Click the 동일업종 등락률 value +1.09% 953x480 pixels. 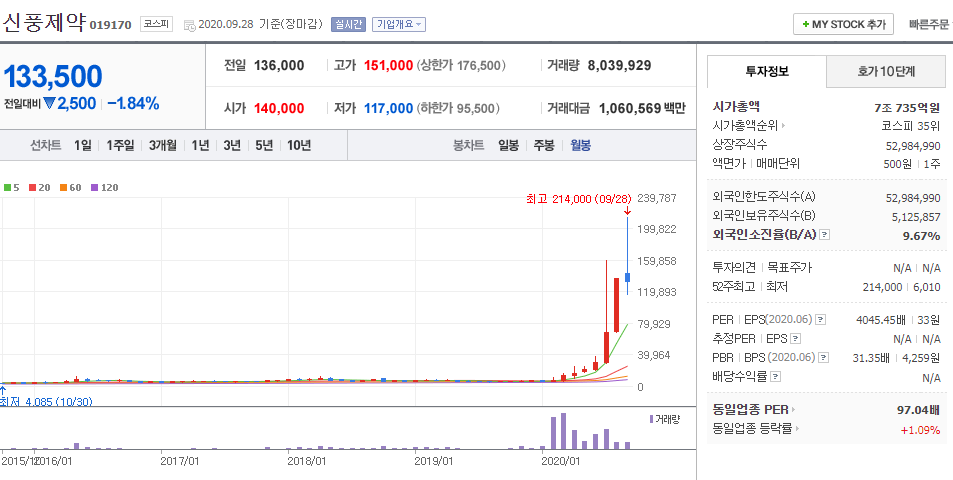pos(920,430)
